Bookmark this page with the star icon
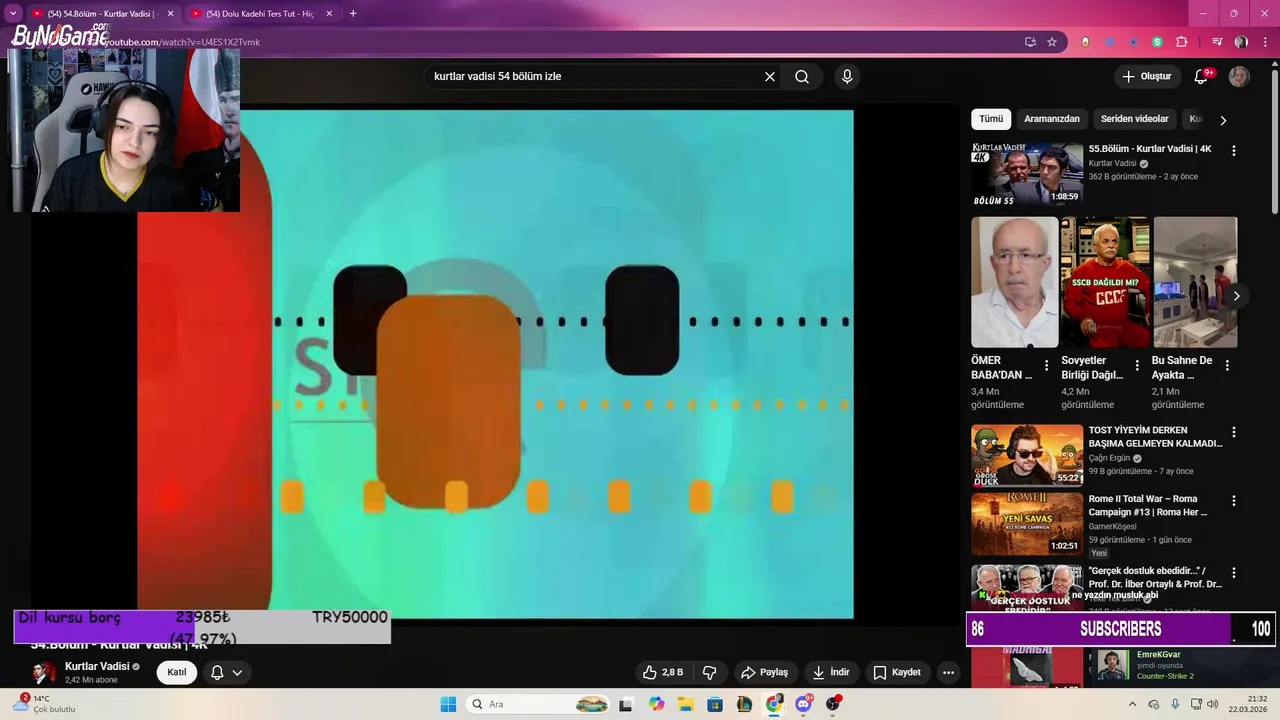Viewport: 1280px width, 720px height. coord(1052,42)
